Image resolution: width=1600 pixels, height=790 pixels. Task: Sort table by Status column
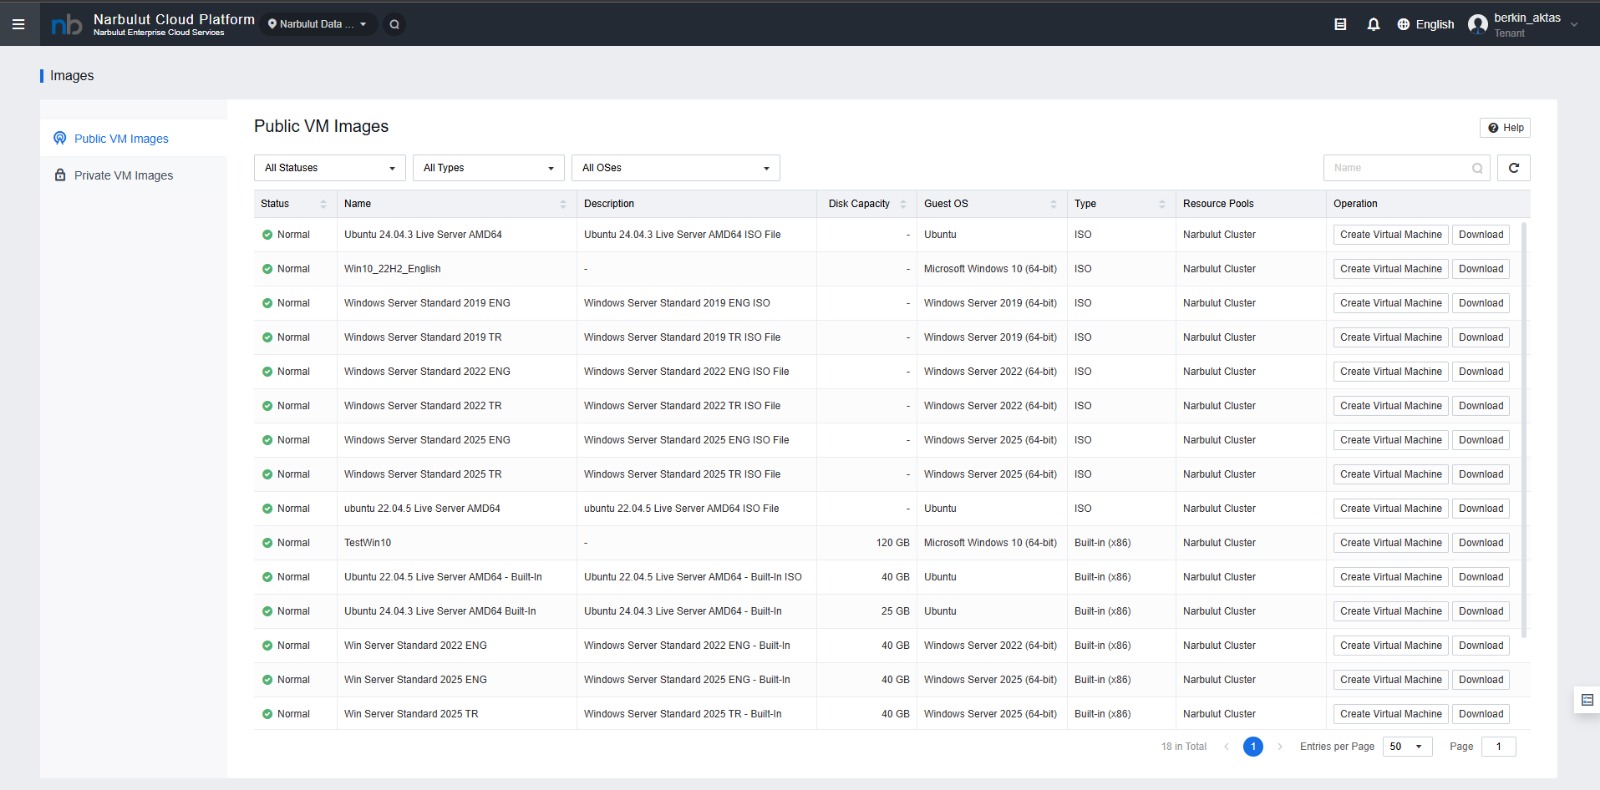point(323,204)
